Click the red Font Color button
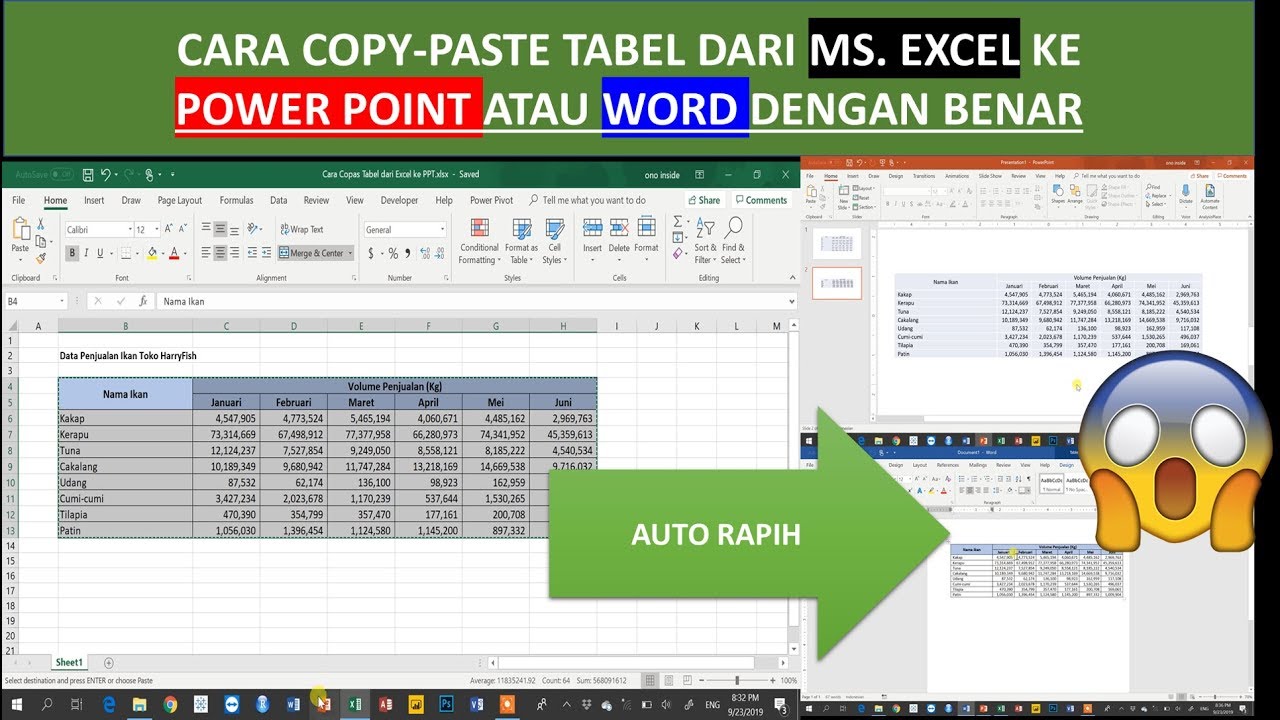This screenshot has height=720, width=1280. click(174, 253)
